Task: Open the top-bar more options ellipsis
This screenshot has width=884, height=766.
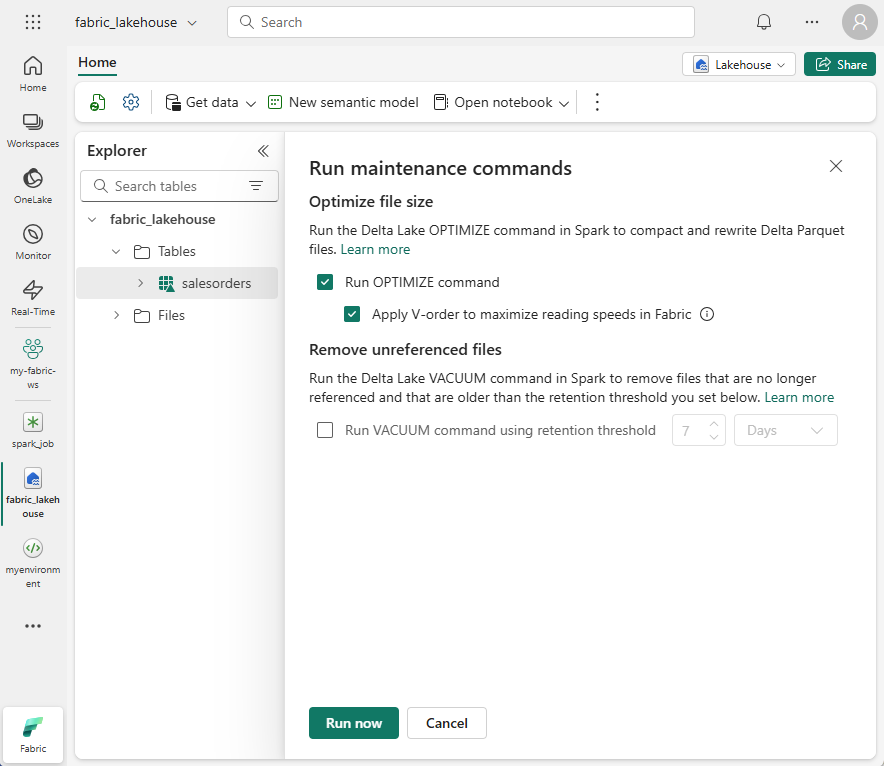Action: coord(812,22)
